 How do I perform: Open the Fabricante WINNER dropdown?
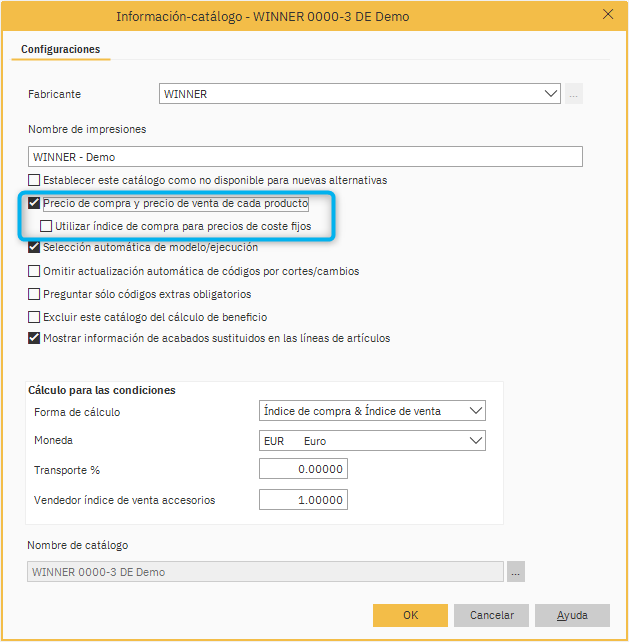coord(551,94)
